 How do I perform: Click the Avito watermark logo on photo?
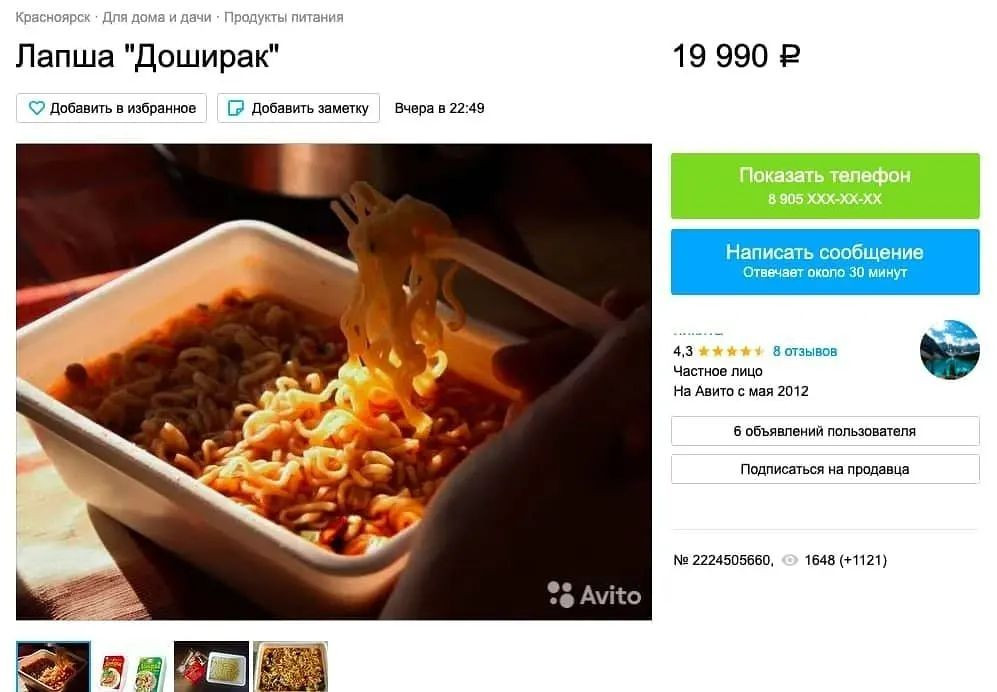tap(594, 595)
